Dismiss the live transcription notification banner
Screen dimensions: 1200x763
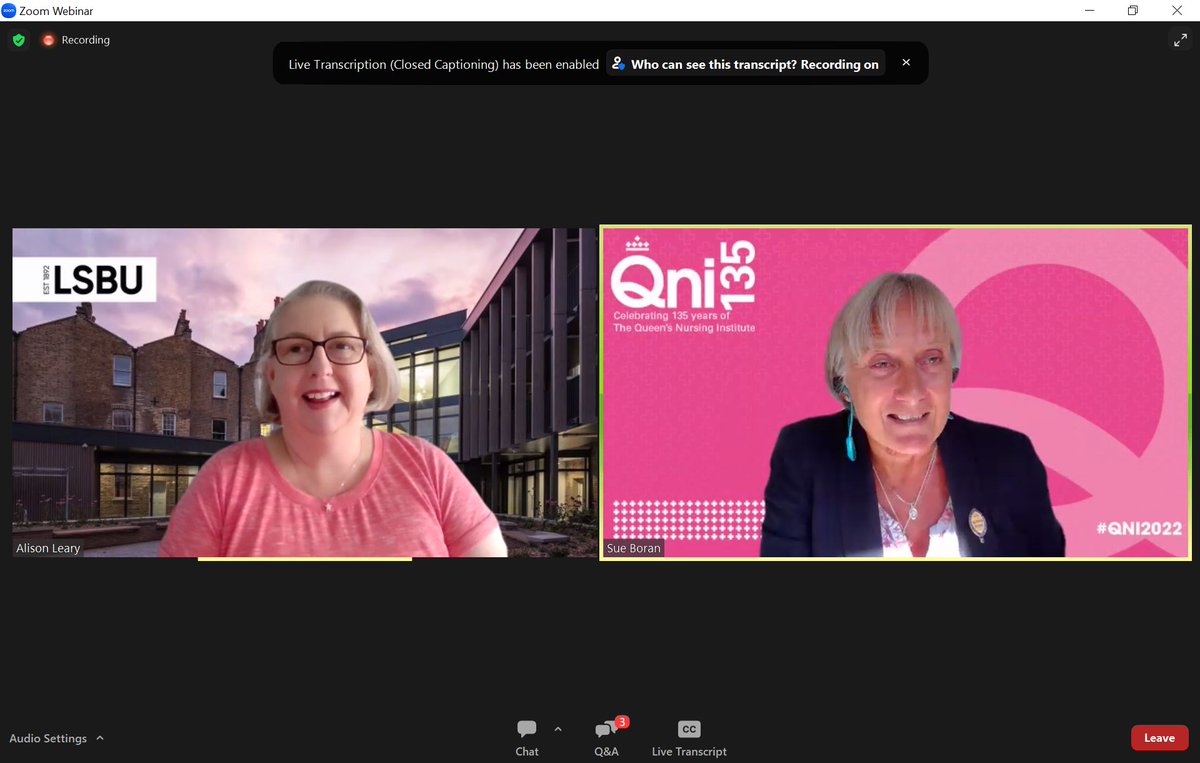(x=906, y=62)
